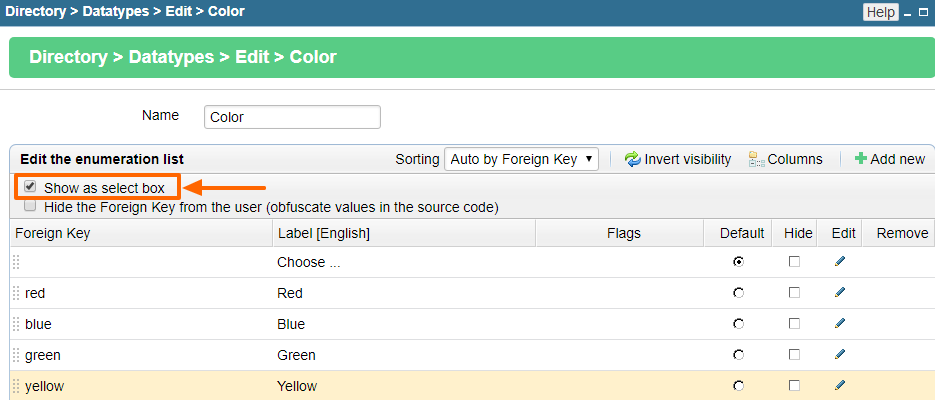This screenshot has height=400, width=935.
Task: Tick the Hide checkbox for Blue
Action: [794, 324]
